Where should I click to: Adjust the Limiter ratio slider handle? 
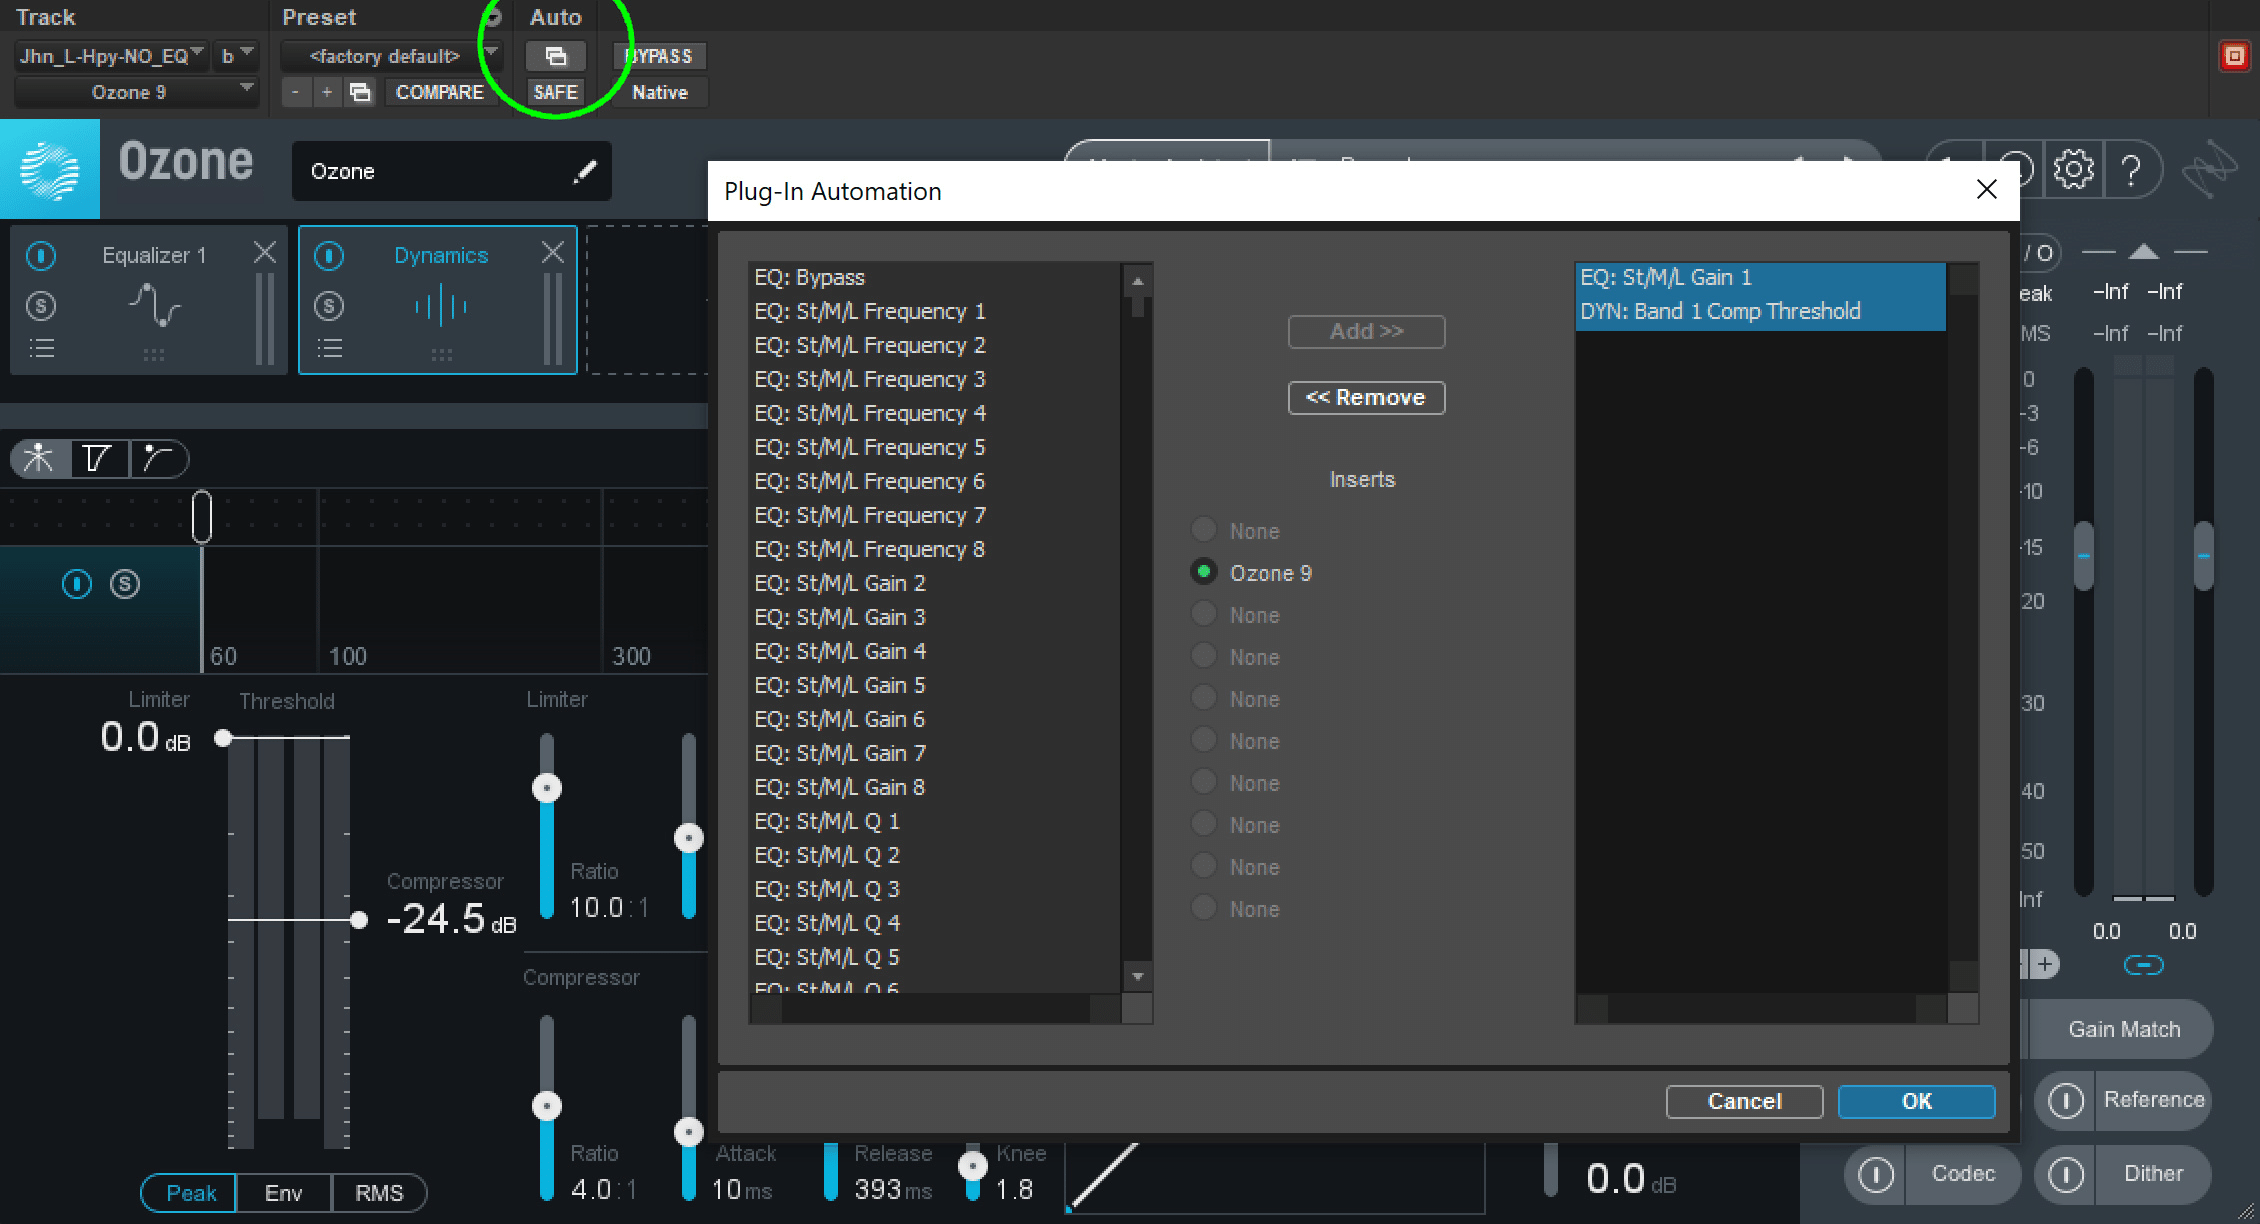click(x=546, y=788)
